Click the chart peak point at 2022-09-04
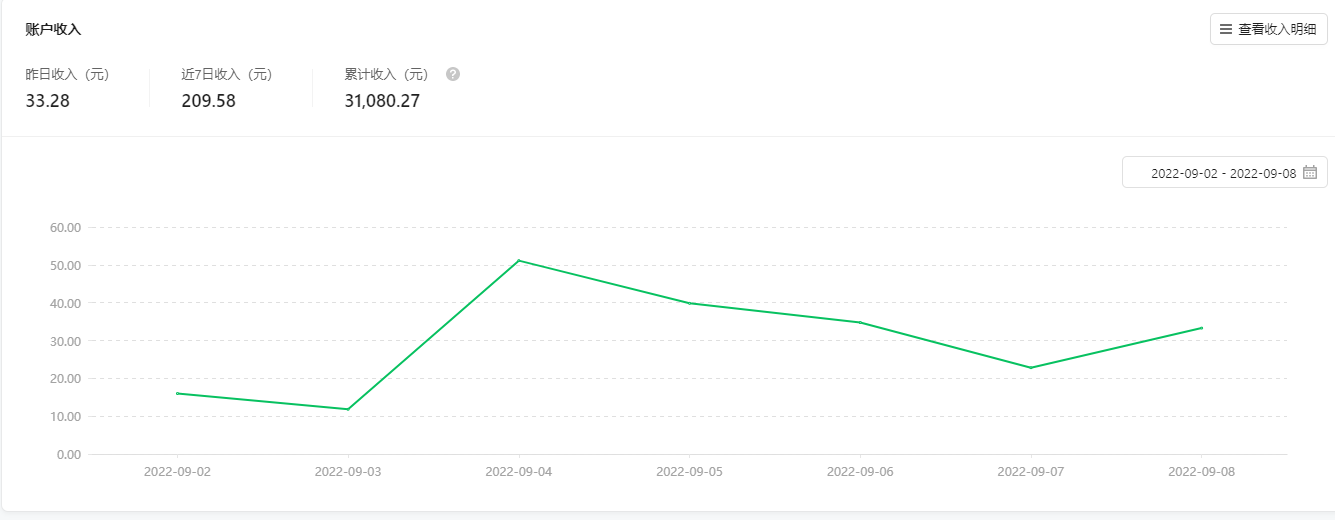 point(519,260)
